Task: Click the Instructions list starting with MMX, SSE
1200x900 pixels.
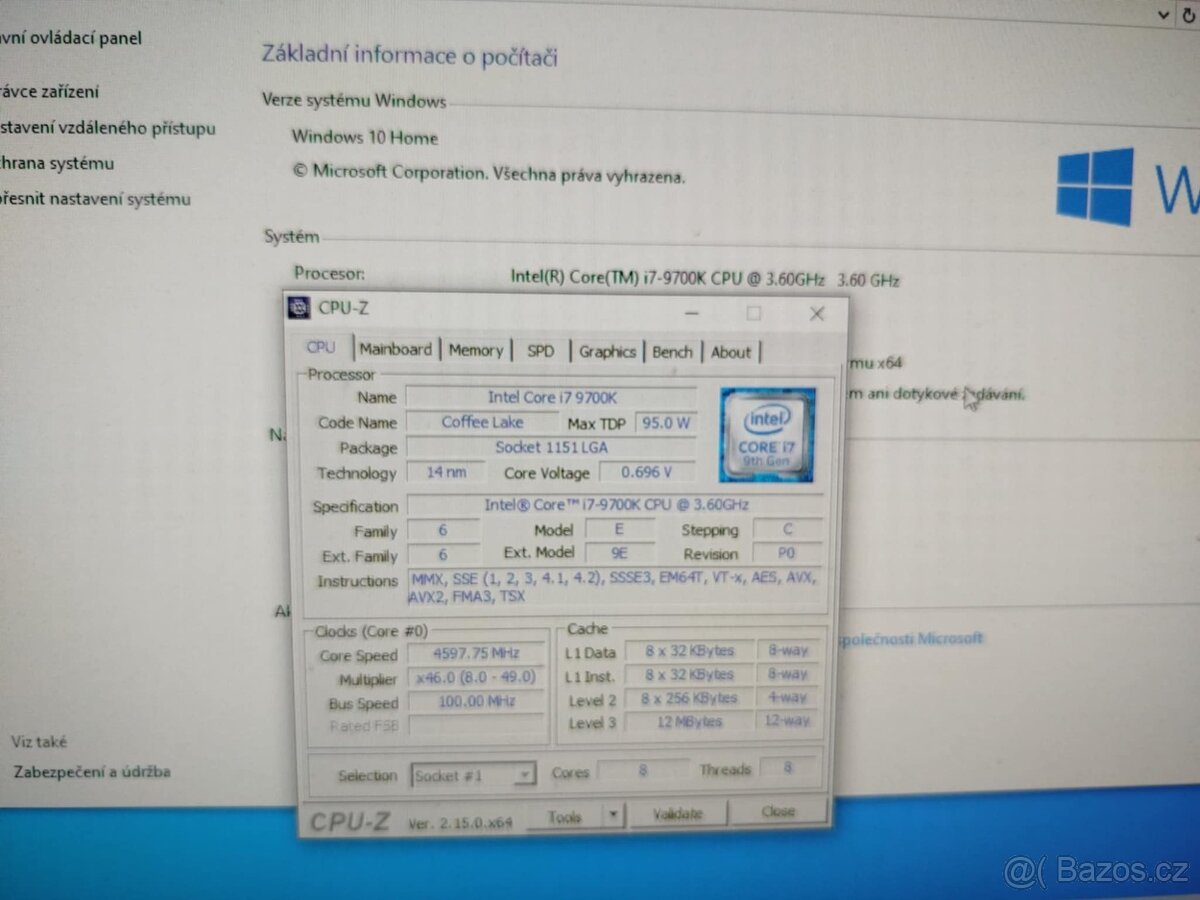Action: pos(615,587)
